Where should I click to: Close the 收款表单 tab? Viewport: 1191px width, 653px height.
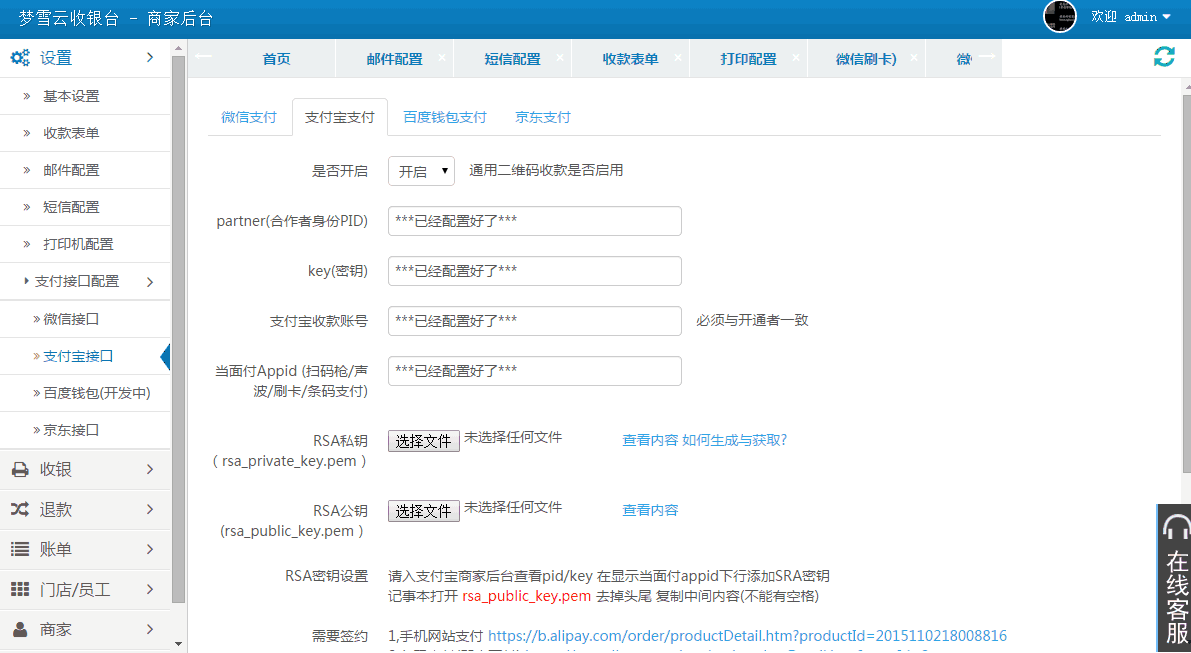click(x=678, y=58)
